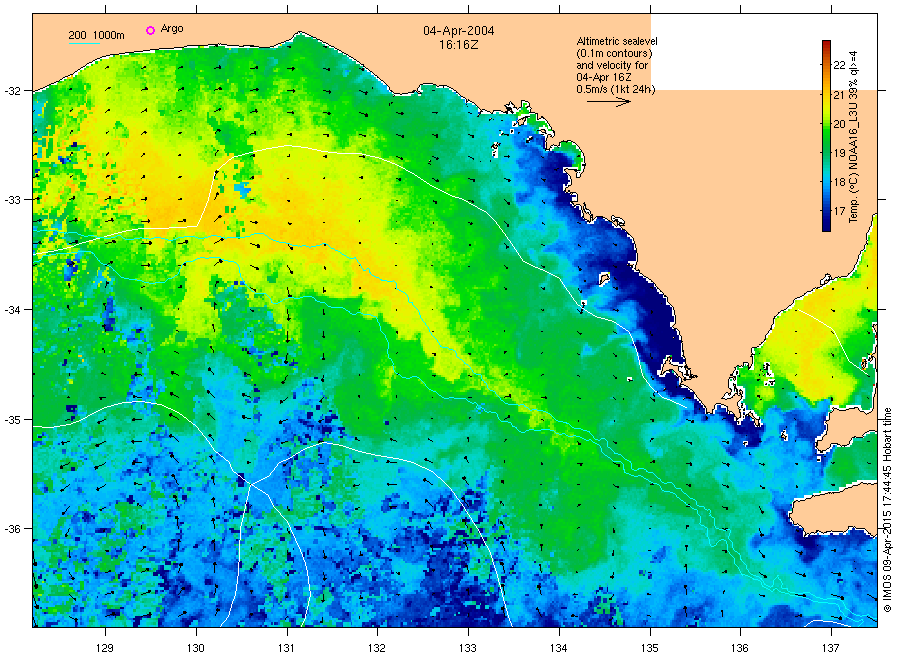Click the -35 latitude axis label
Viewport: 900px width, 660px height.
[x=11, y=420]
